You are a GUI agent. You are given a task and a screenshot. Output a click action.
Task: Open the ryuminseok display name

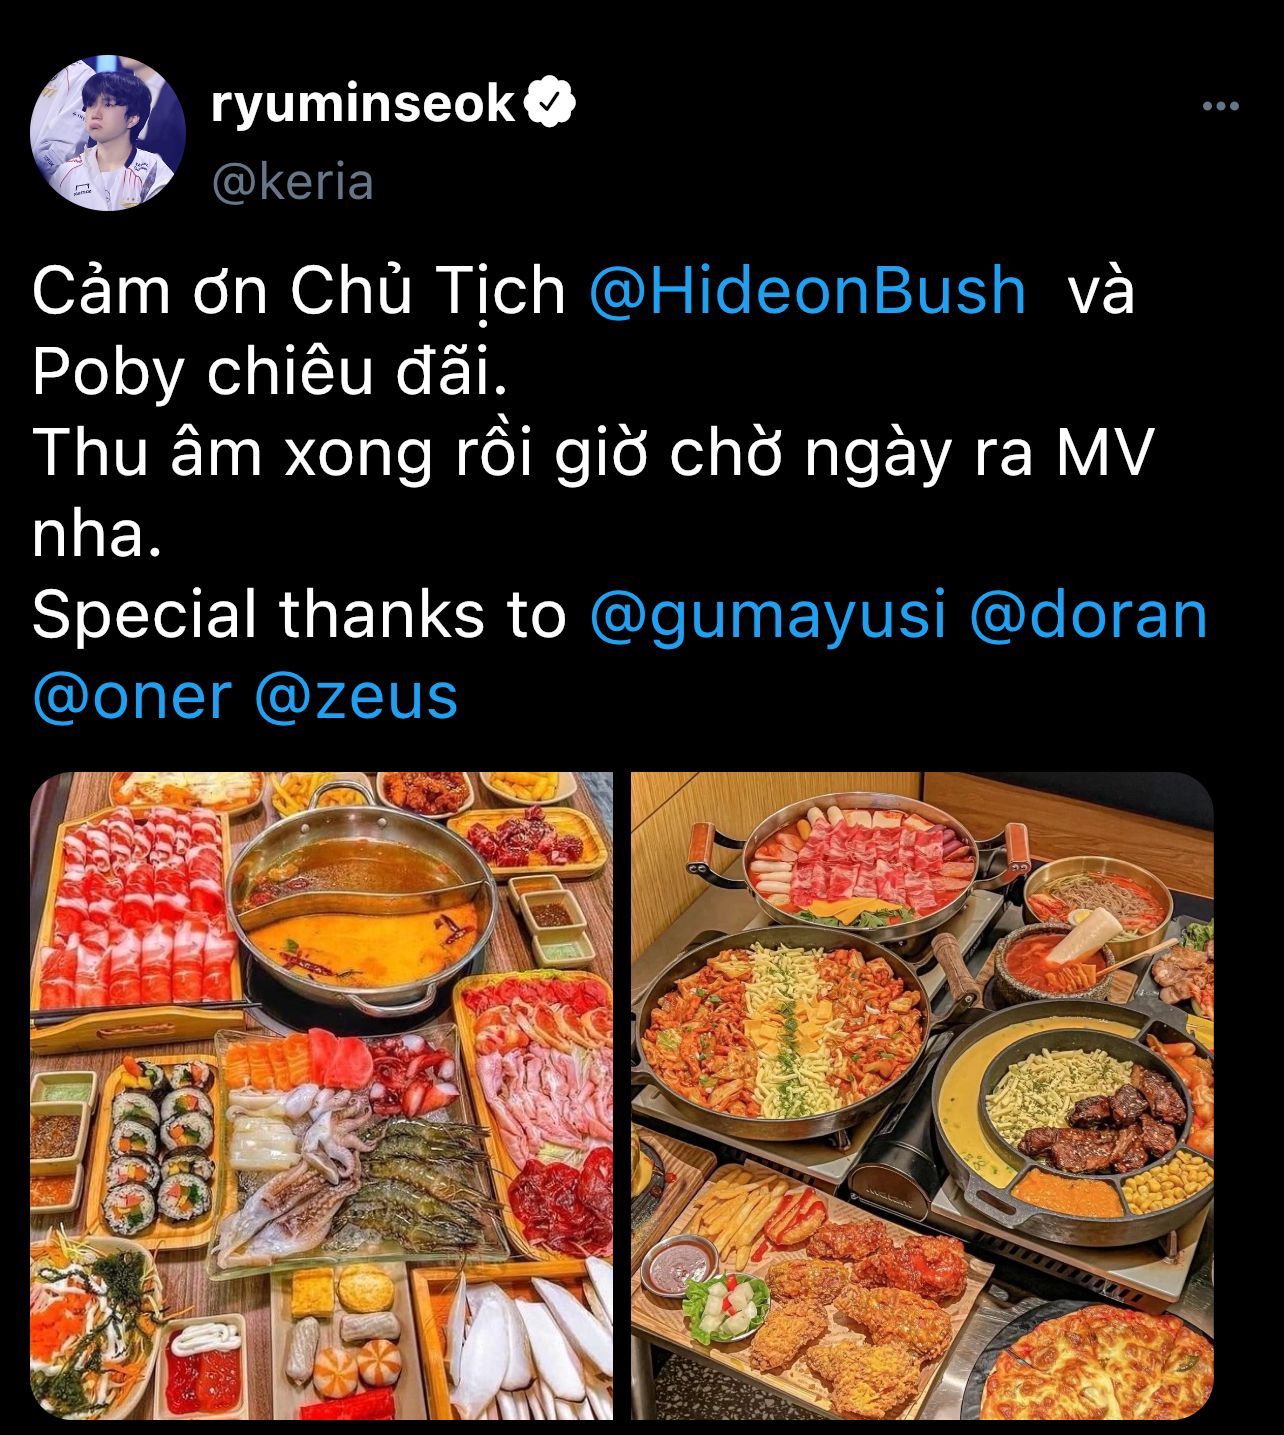363,104
